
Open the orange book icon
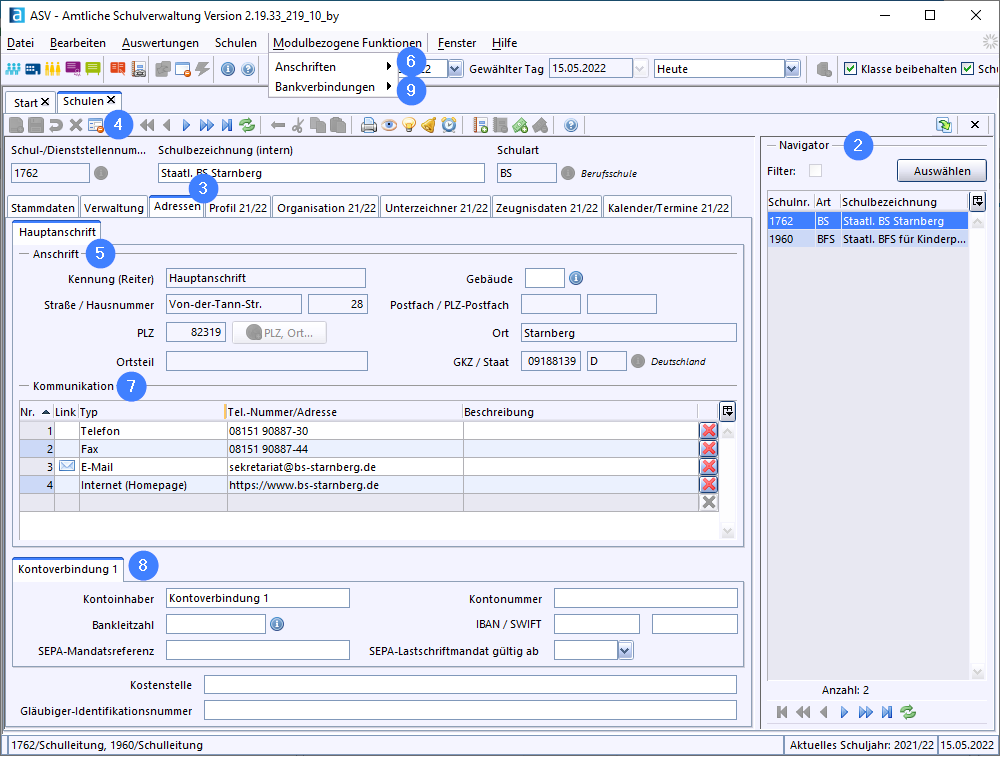coord(117,69)
